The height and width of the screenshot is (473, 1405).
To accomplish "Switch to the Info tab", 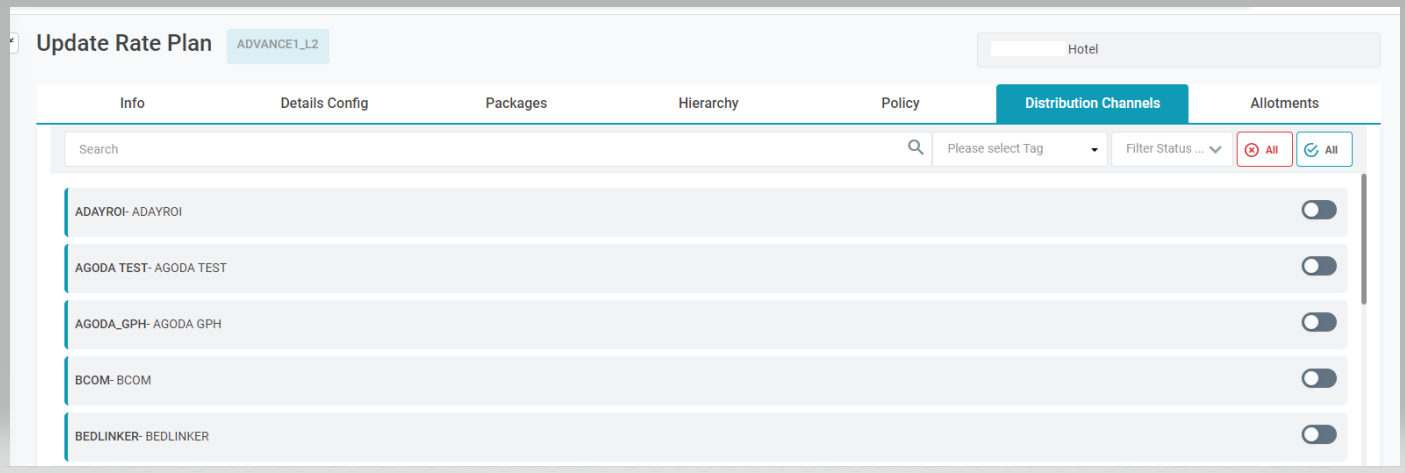I will coord(132,103).
